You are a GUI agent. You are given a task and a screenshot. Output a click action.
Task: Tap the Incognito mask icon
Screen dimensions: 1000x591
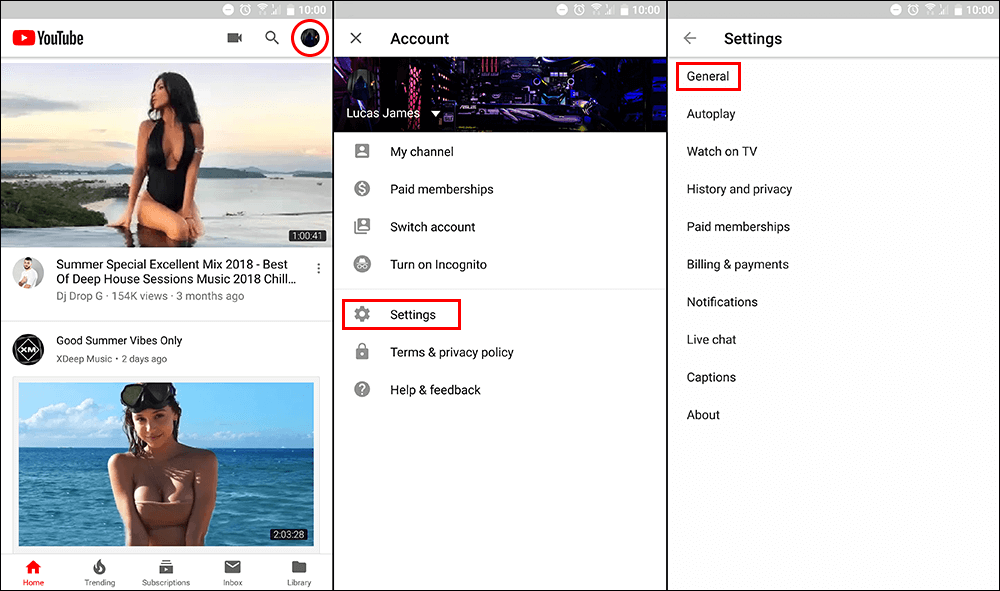[x=362, y=264]
